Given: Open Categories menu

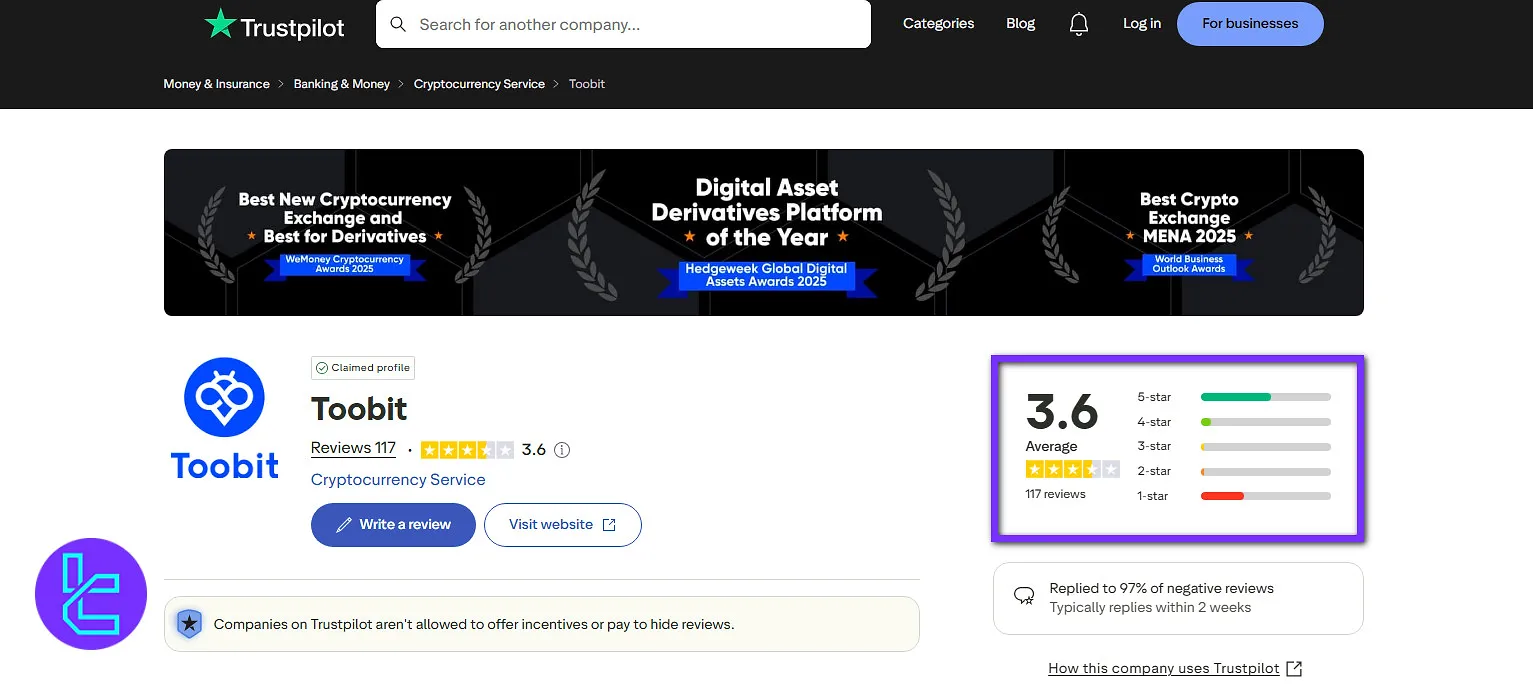Looking at the screenshot, I should [x=938, y=23].
